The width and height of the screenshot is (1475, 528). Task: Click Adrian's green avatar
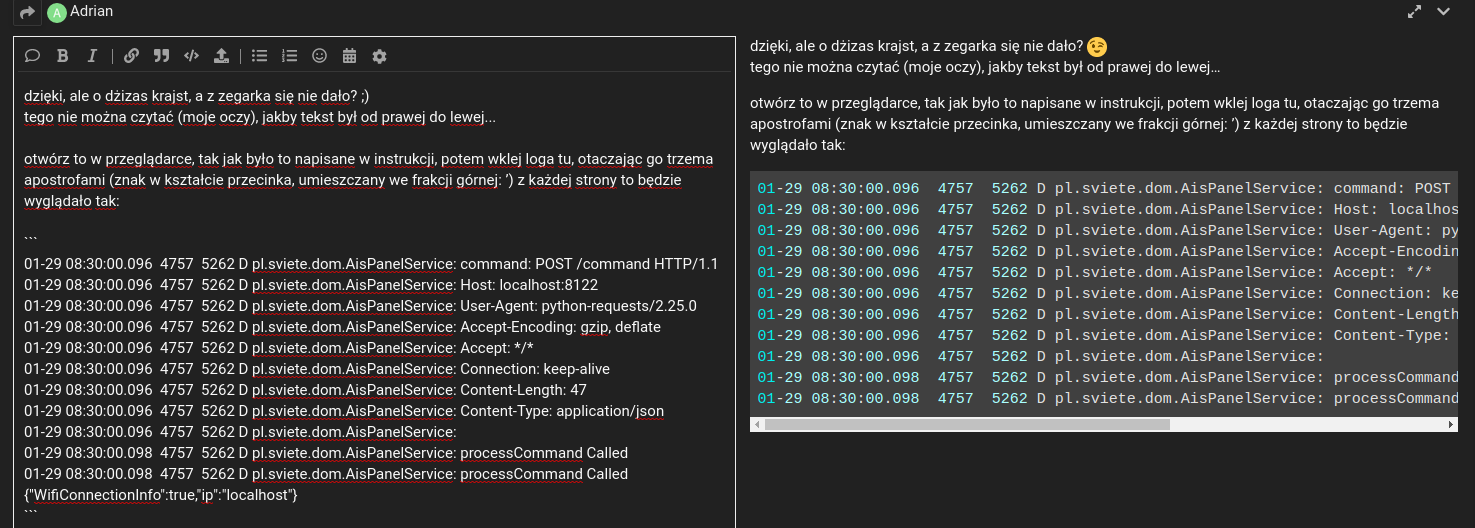(x=56, y=12)
